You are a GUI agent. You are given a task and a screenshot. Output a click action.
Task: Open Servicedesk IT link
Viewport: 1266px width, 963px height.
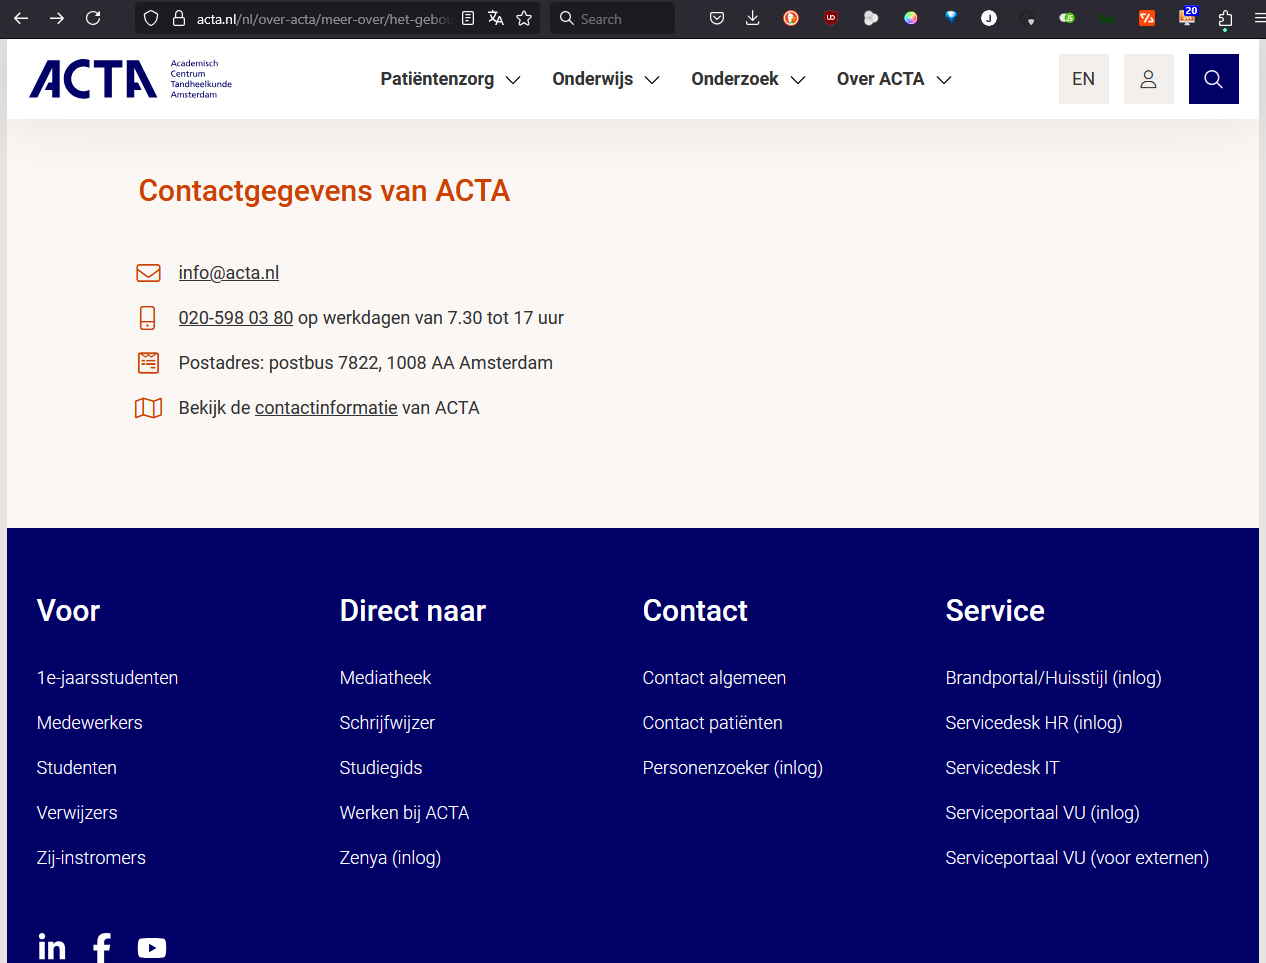[x=1002, y=768]
